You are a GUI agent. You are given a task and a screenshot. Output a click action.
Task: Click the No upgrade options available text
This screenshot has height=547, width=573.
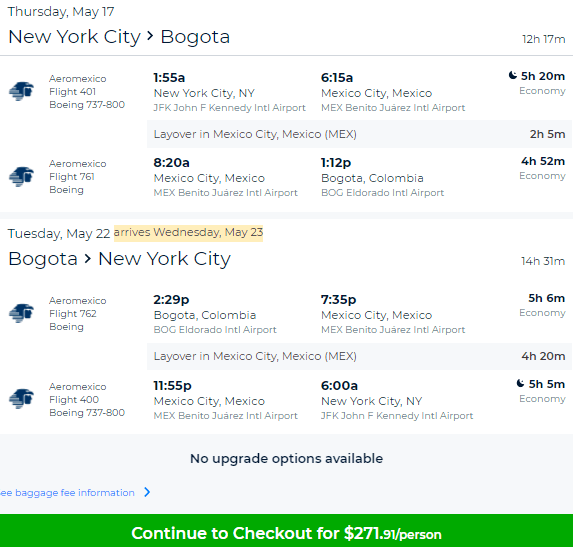(286, 459)
